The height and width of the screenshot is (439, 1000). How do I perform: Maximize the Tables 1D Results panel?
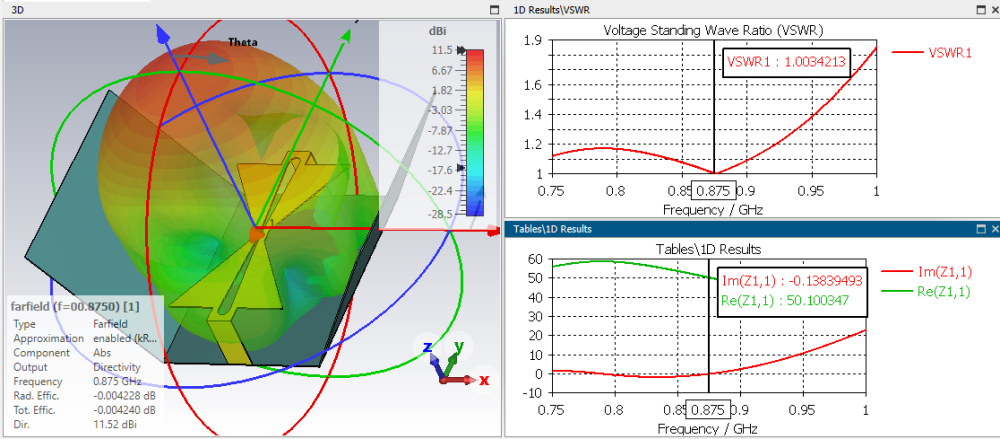coord(981,228)
